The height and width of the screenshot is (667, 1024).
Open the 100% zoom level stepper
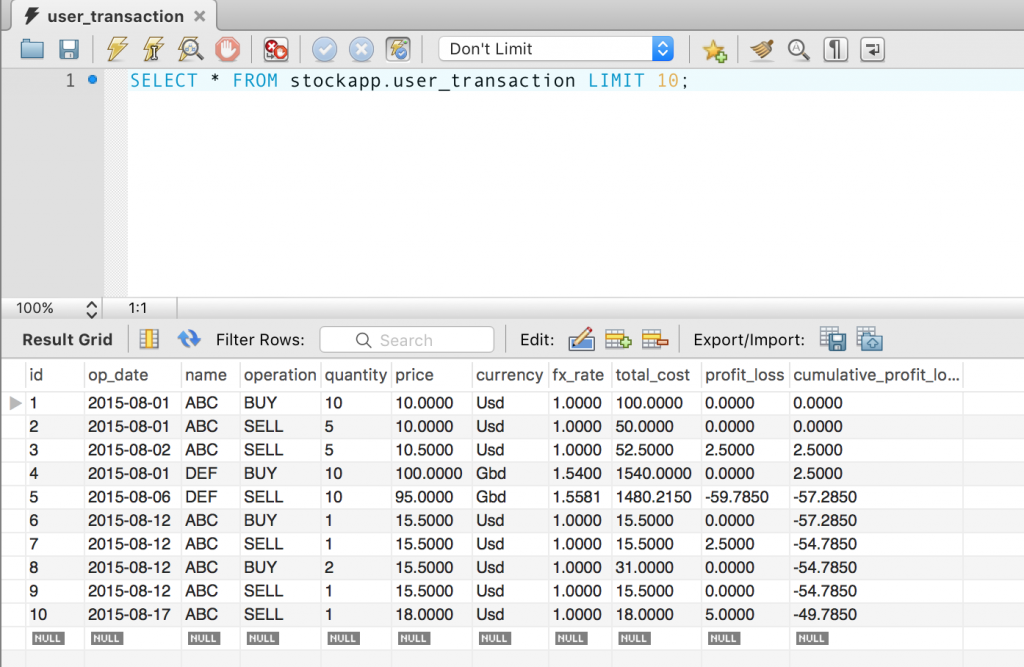click(91, 308)
